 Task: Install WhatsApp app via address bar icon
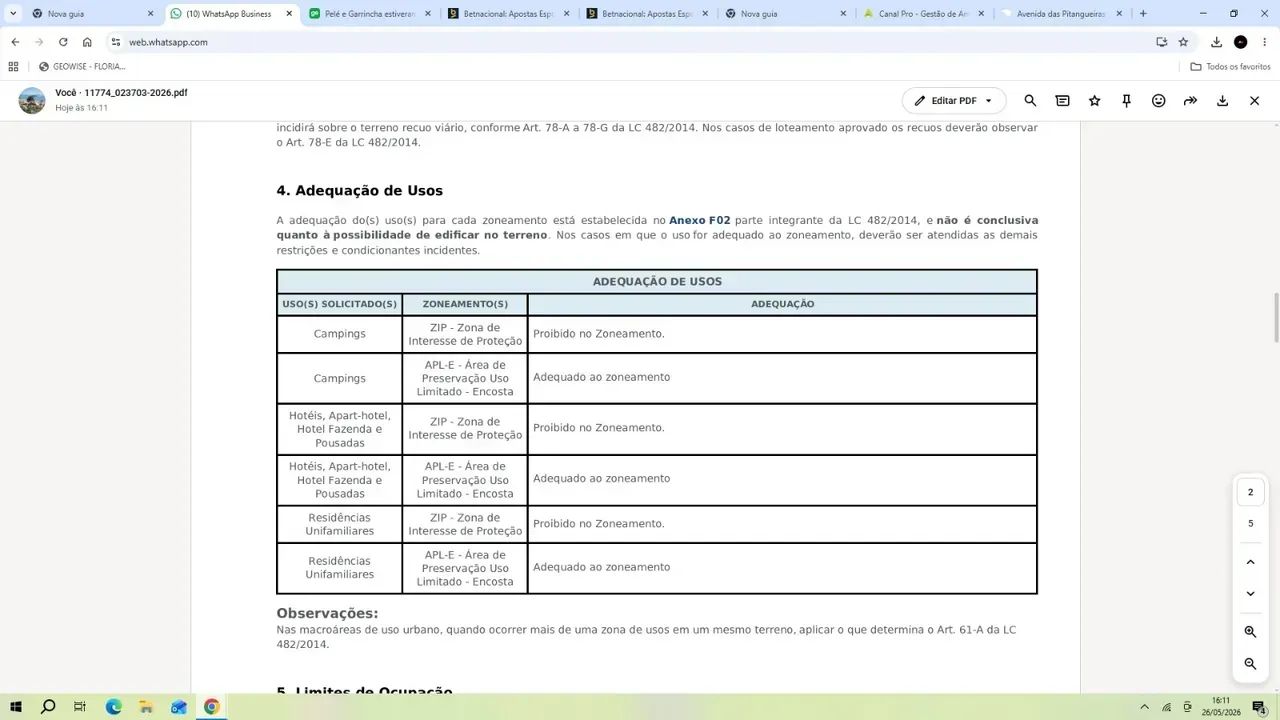1161,42
